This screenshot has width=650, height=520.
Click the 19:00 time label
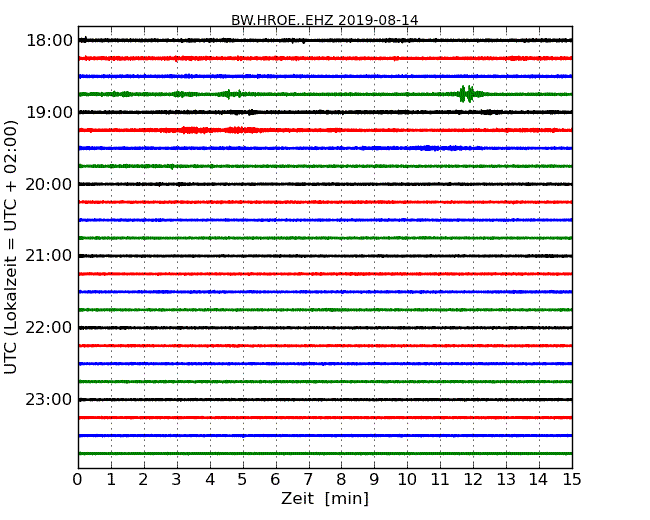(49, 112)
